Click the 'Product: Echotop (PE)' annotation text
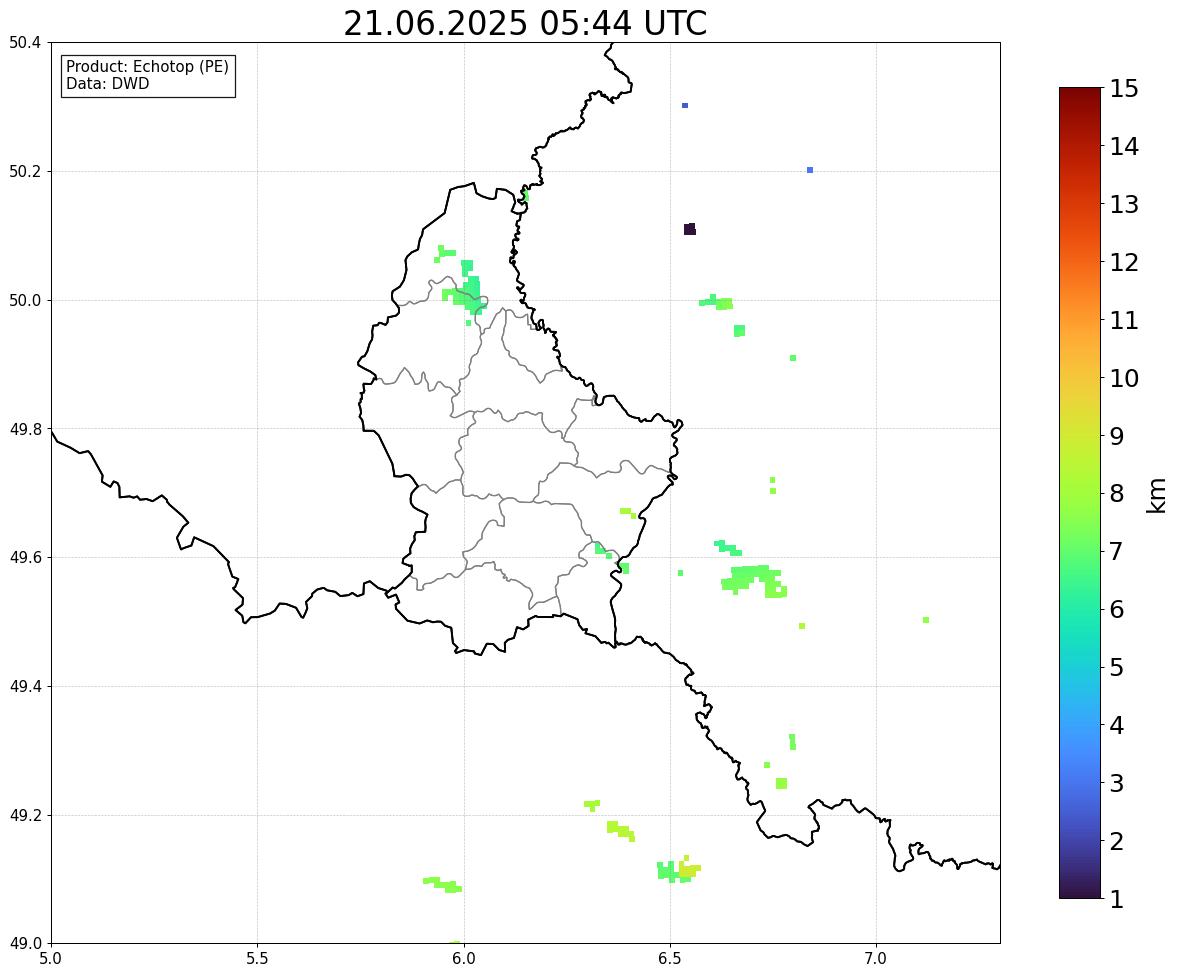The width and height of the screenshot is (1178, 976). pos(147,66)
